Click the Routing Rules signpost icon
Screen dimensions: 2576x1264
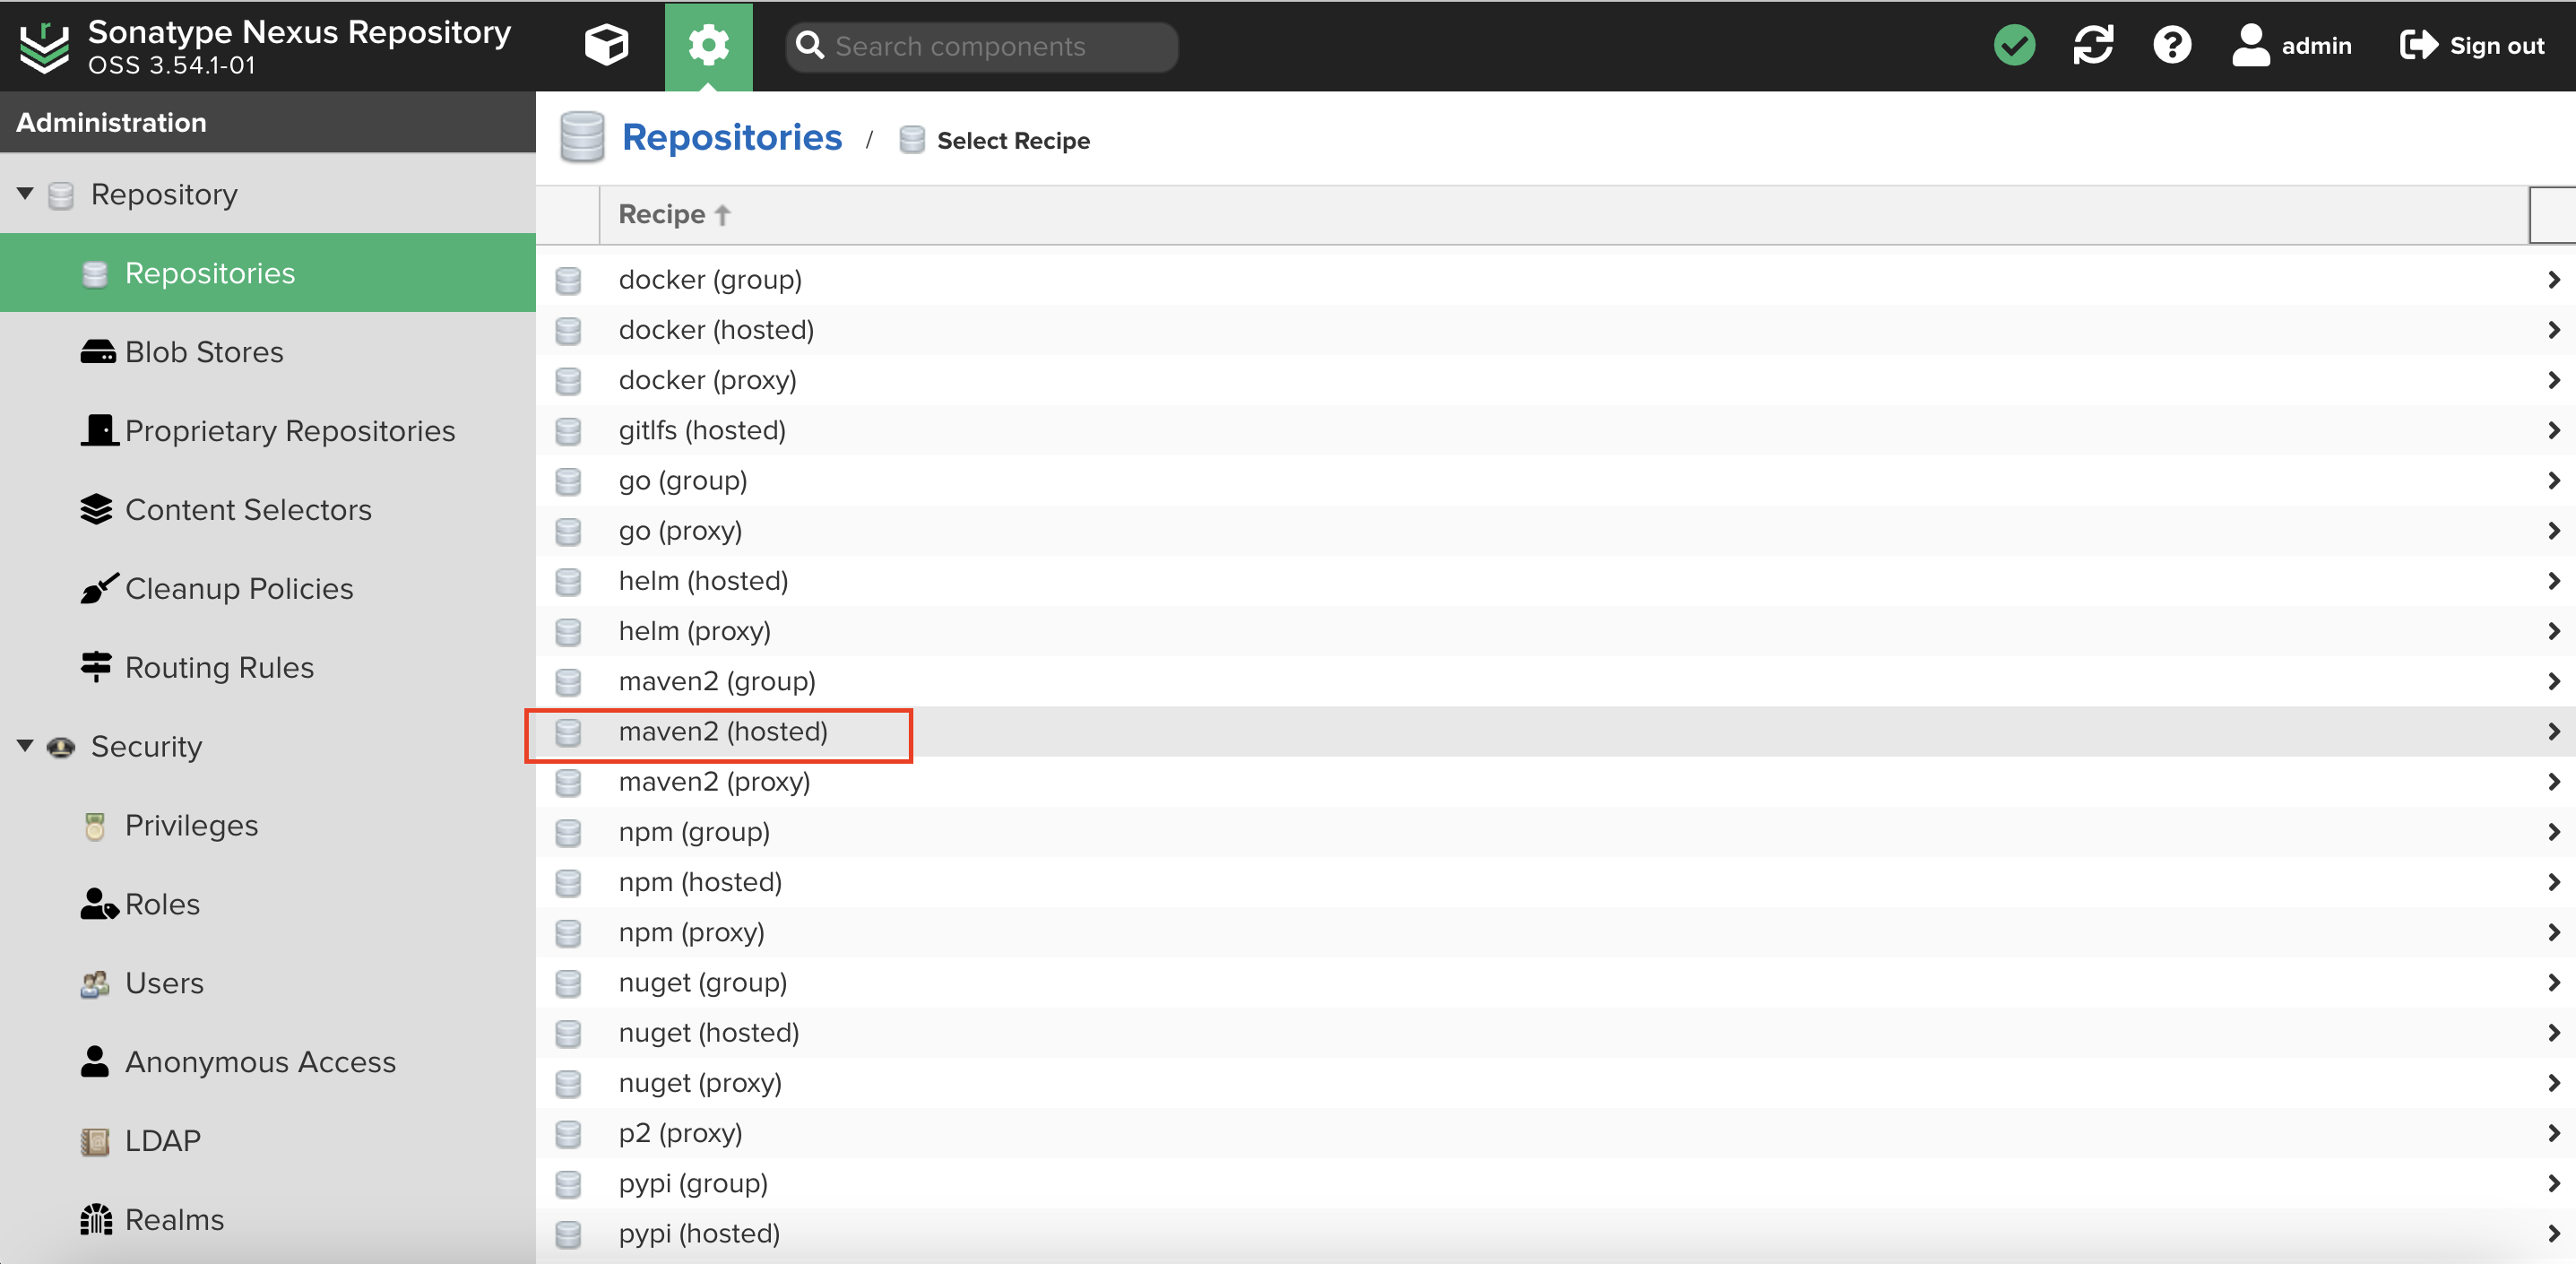click(96, 667)
